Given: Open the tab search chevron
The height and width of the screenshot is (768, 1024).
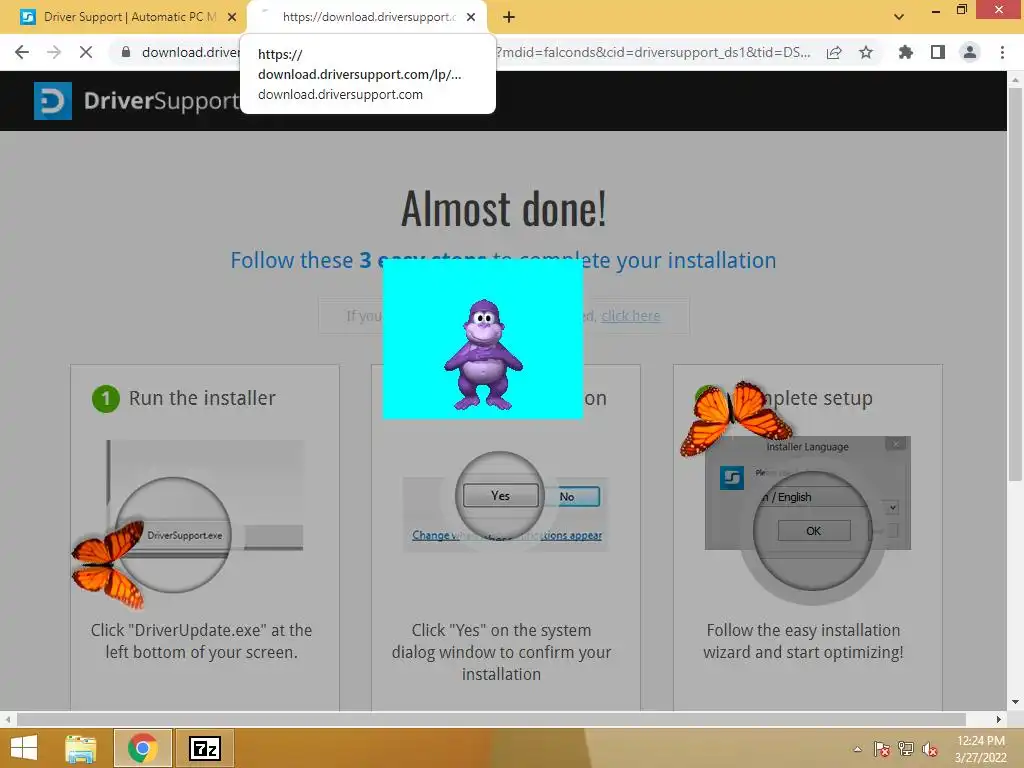Looking at the screenshot, I should coord(899,17).
